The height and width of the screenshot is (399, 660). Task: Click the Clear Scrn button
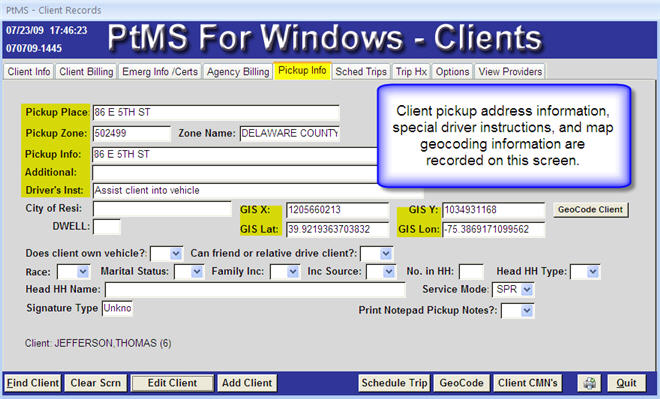click(x=96, y=383)
